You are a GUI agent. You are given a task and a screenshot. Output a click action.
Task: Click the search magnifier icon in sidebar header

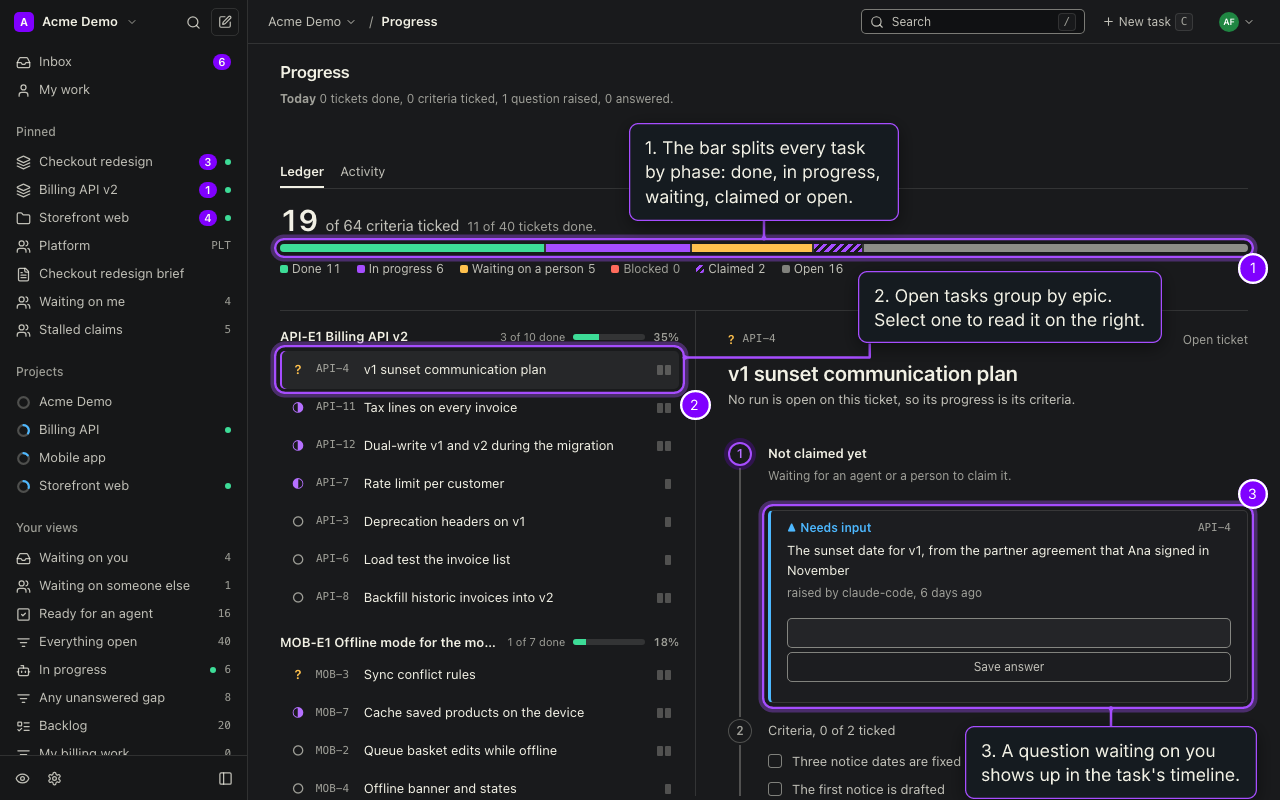pos(194,22)
